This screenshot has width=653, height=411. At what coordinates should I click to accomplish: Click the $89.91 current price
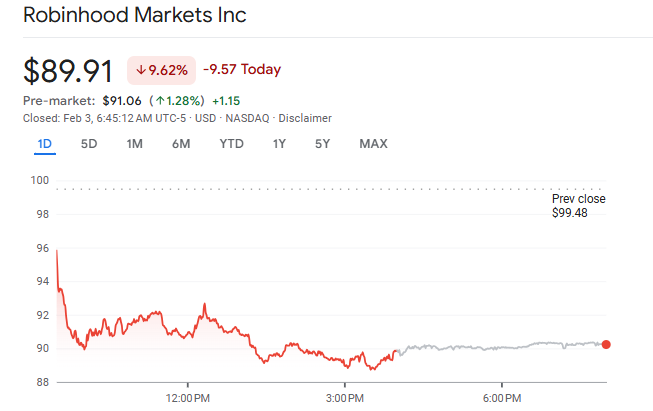pos(69,71)
